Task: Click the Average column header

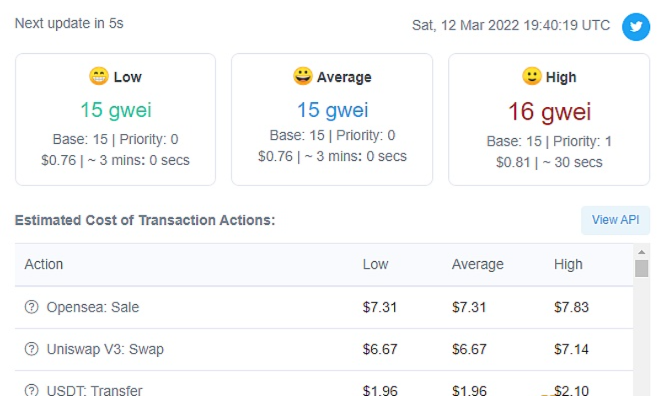Action: tap(478, 264)
